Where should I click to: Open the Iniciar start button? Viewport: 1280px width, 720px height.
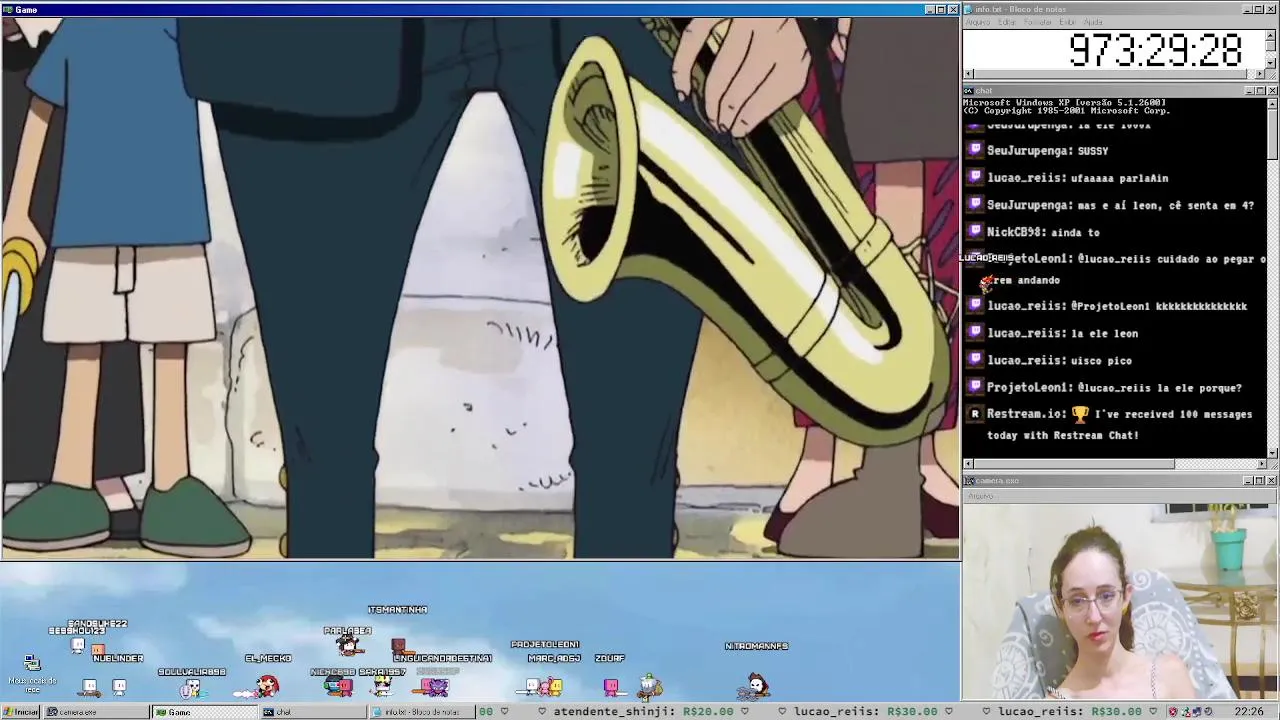tap(21, 712)
